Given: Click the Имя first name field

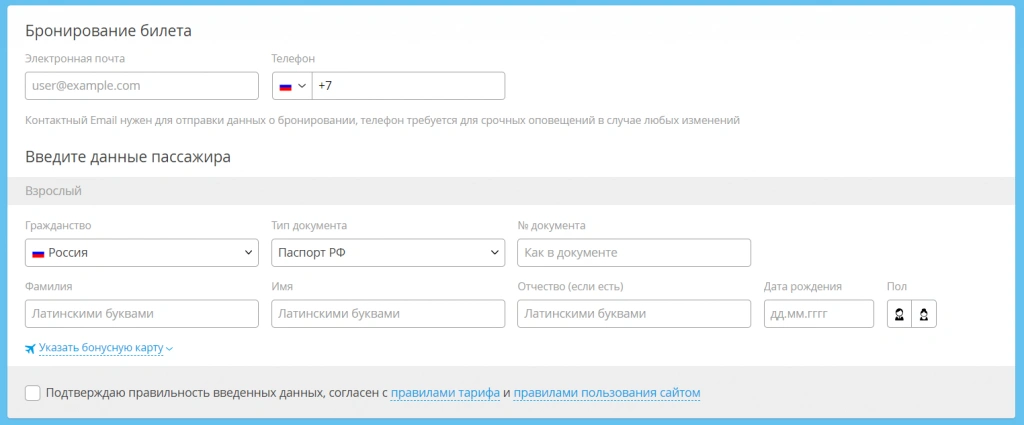Looking at the screenshot, I should point(388,314).
